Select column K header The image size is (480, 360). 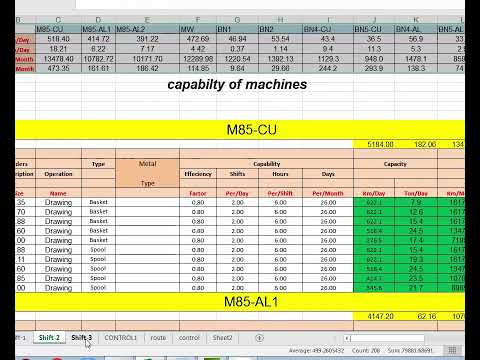416,20
